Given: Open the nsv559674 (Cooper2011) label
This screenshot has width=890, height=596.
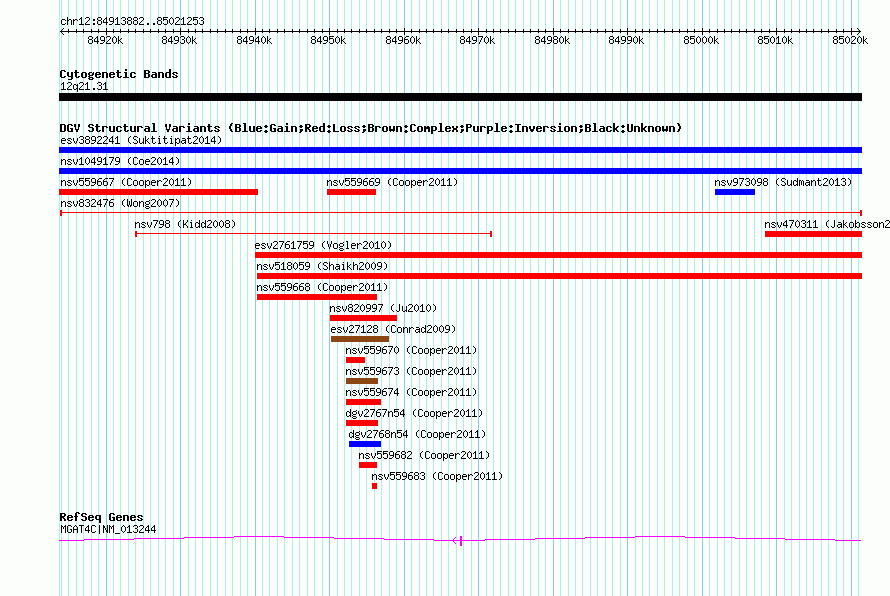Looking at the screenshot, I should click(x=411, y=392).
